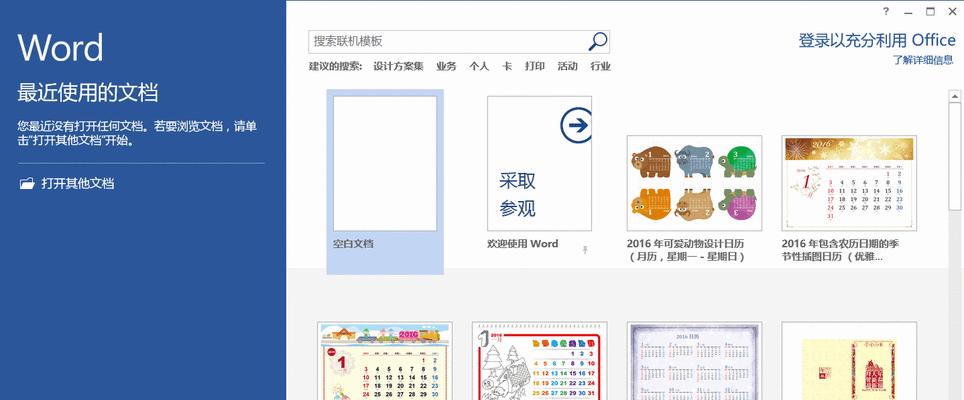964x400 pixels.
Task: Click the 建议的搜索 label
Action: pyautogui.click(x=335, y=66)
